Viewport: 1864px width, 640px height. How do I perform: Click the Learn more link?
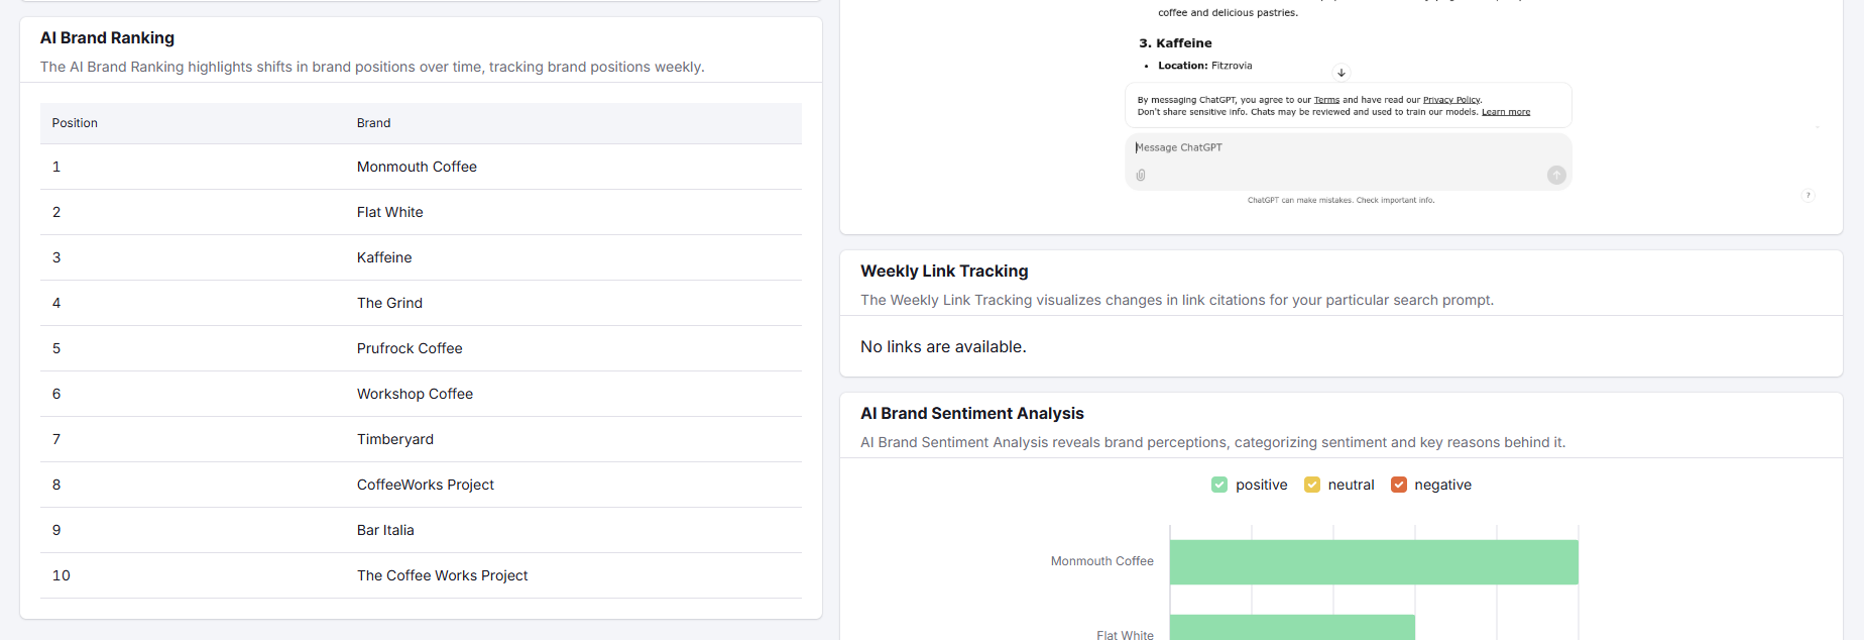pyautogui.click(x=1505, y=112)
